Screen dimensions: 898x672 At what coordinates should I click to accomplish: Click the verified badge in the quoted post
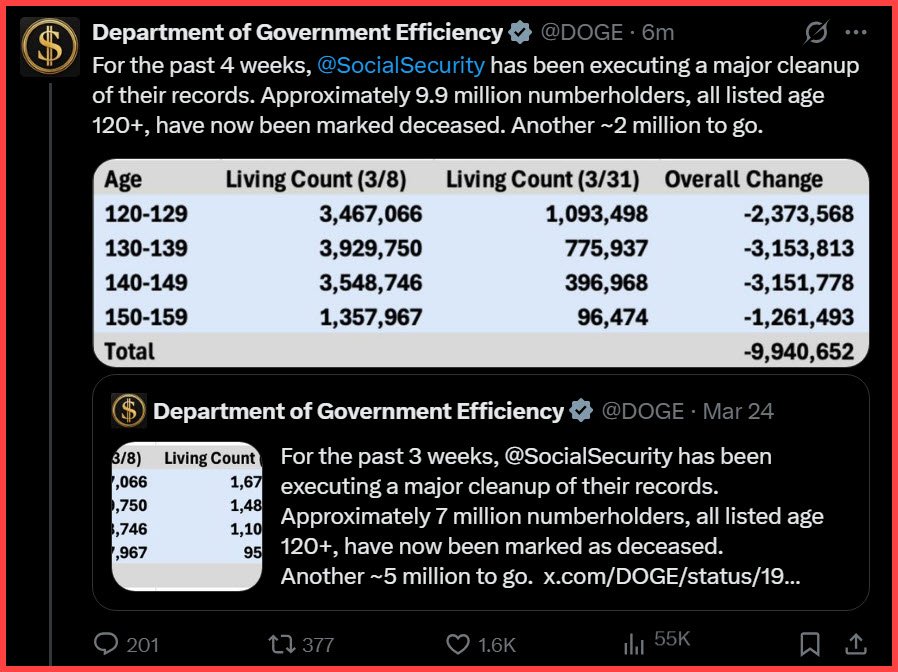(580, 411)
